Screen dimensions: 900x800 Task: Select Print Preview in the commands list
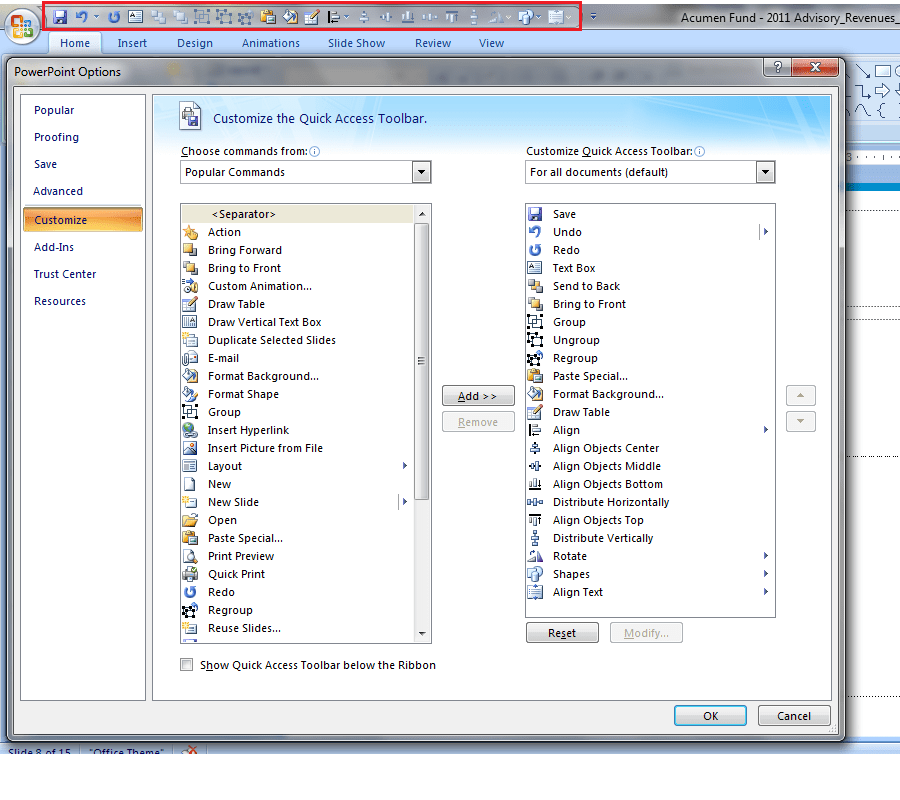[297, 556]
